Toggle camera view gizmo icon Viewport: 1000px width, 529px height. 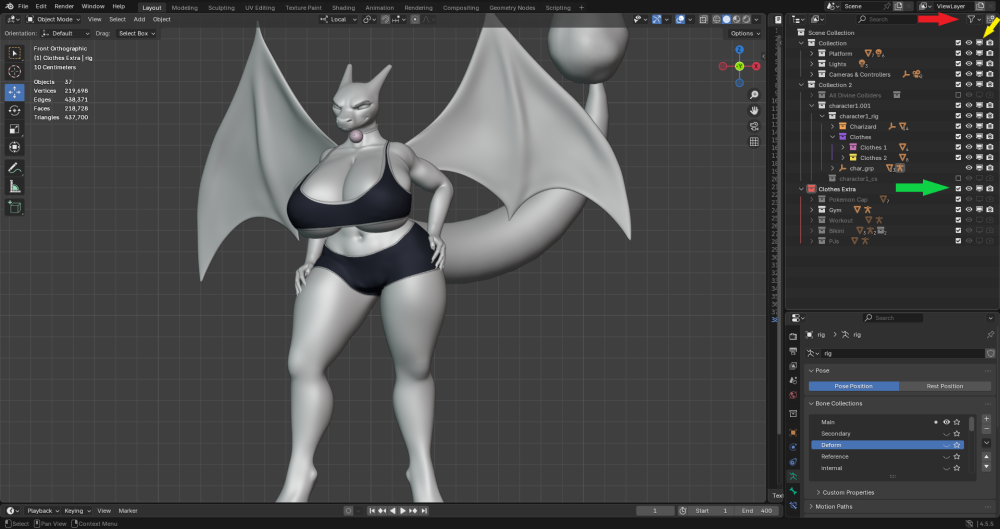[x=754, y=126]
